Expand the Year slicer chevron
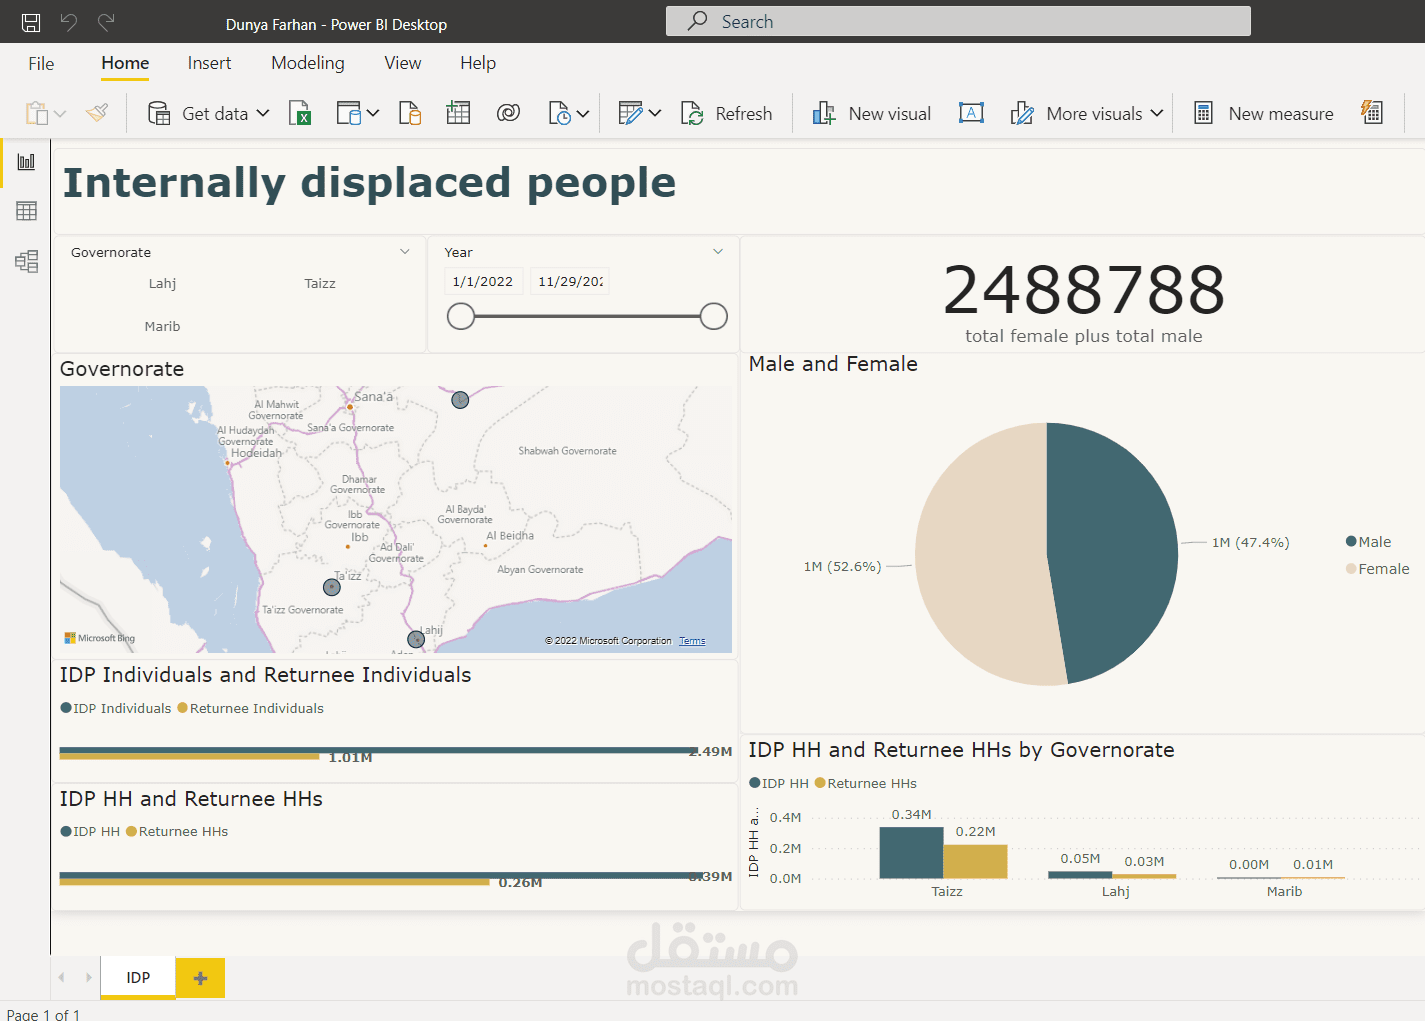The width and height of the screenshot is (1425, 1021). [x=718, y=251]
